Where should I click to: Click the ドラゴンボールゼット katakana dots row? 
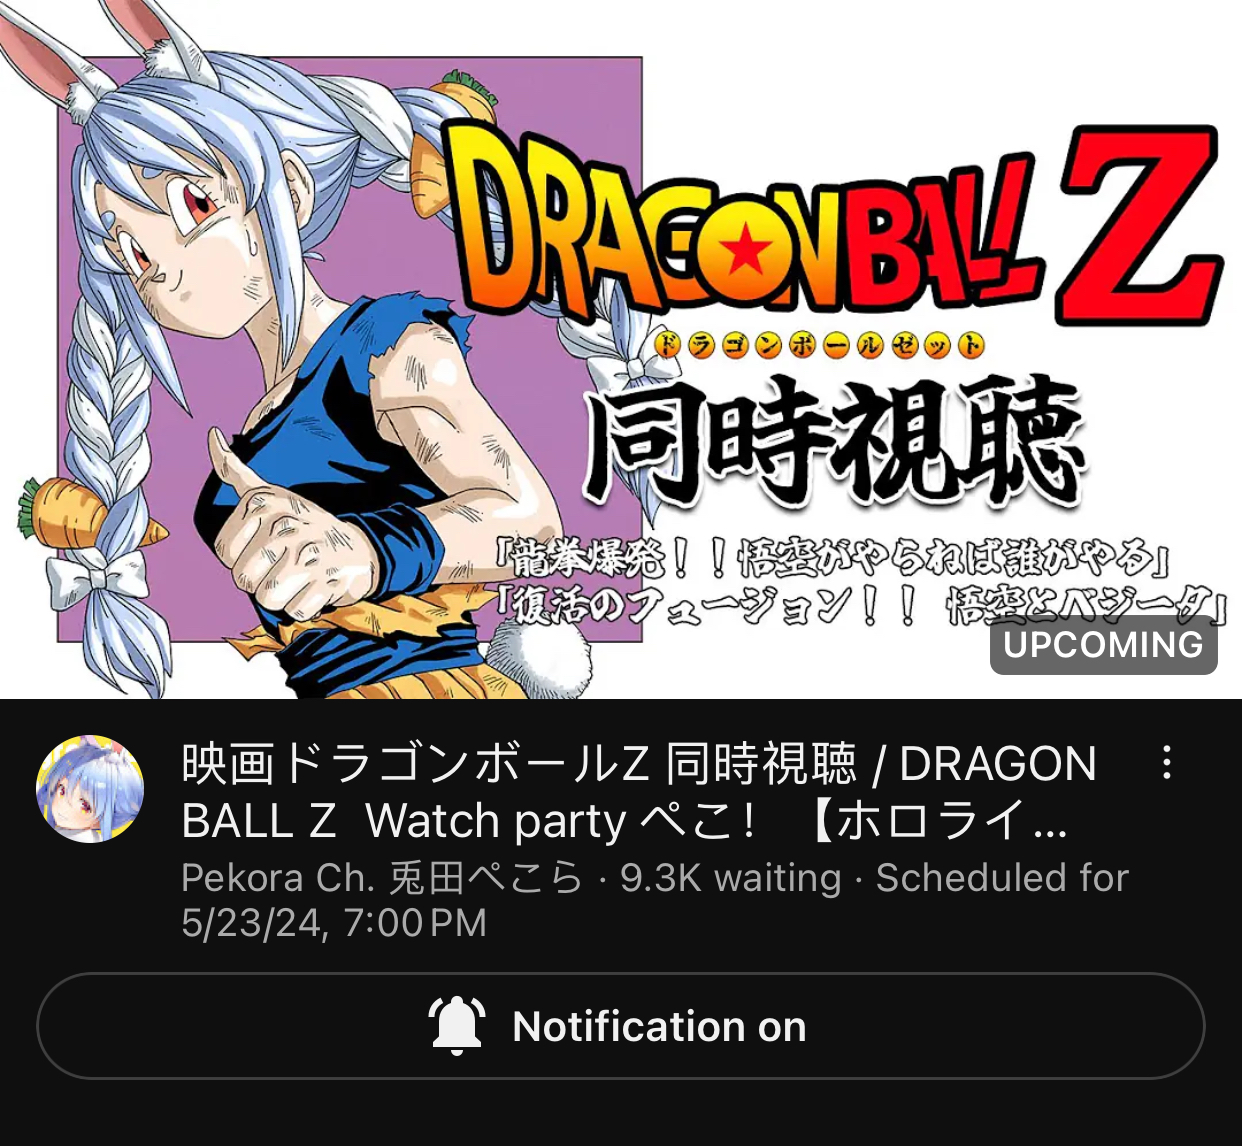point(818,345)
